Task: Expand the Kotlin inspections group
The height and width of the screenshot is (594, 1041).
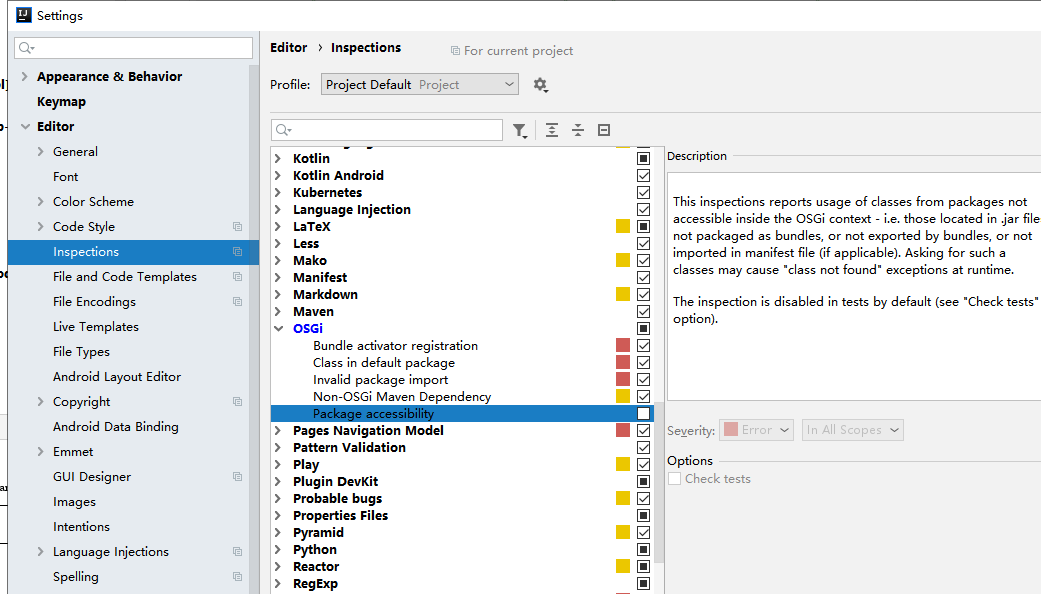Action: click(278, 159)
